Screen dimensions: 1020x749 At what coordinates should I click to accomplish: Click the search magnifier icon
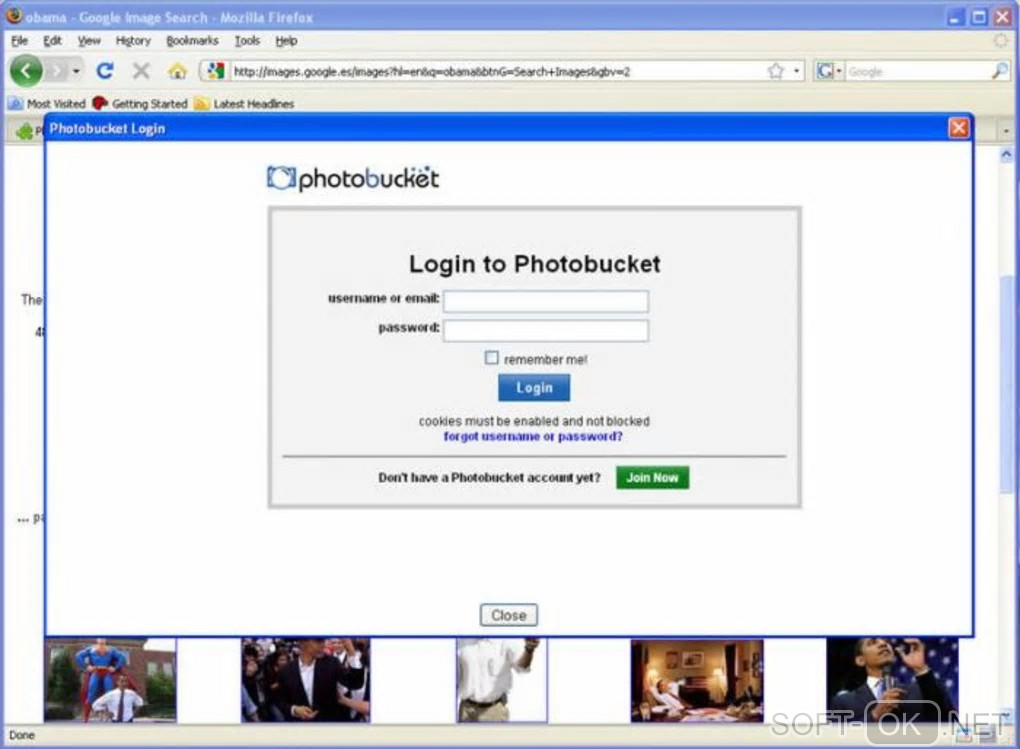click(x=999, y=71)
